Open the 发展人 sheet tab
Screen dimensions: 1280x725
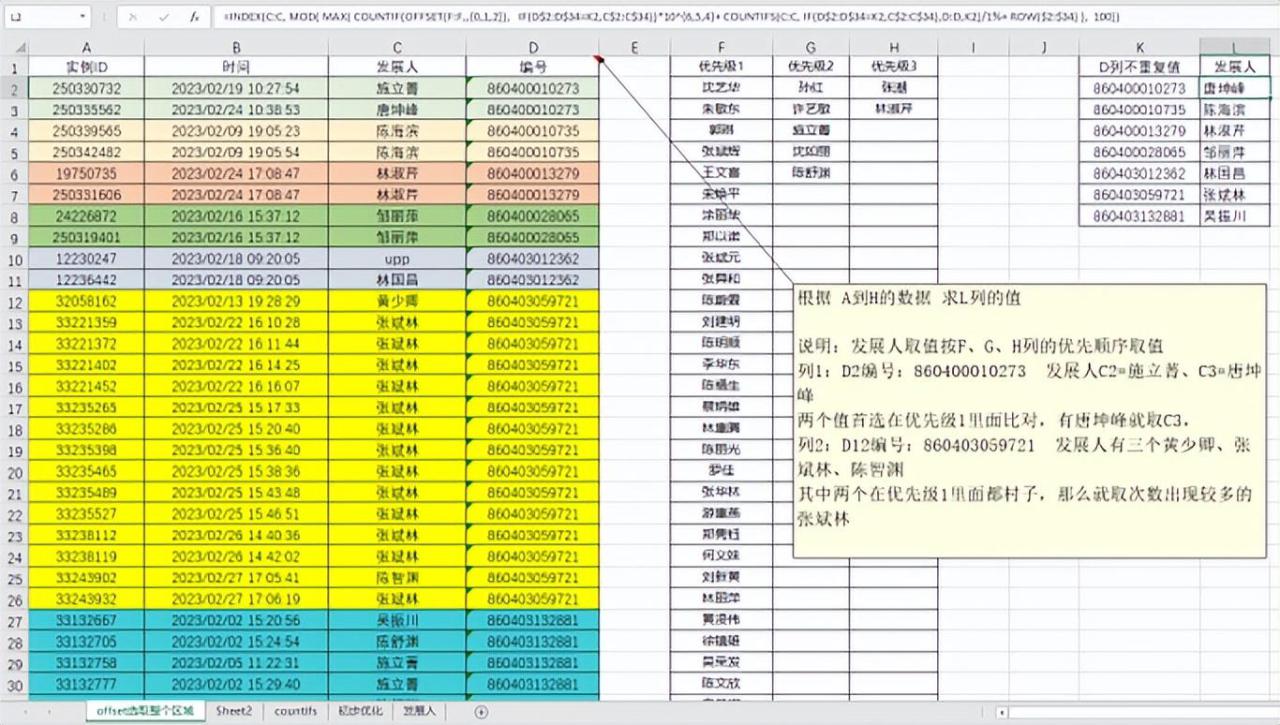(419, 711)
